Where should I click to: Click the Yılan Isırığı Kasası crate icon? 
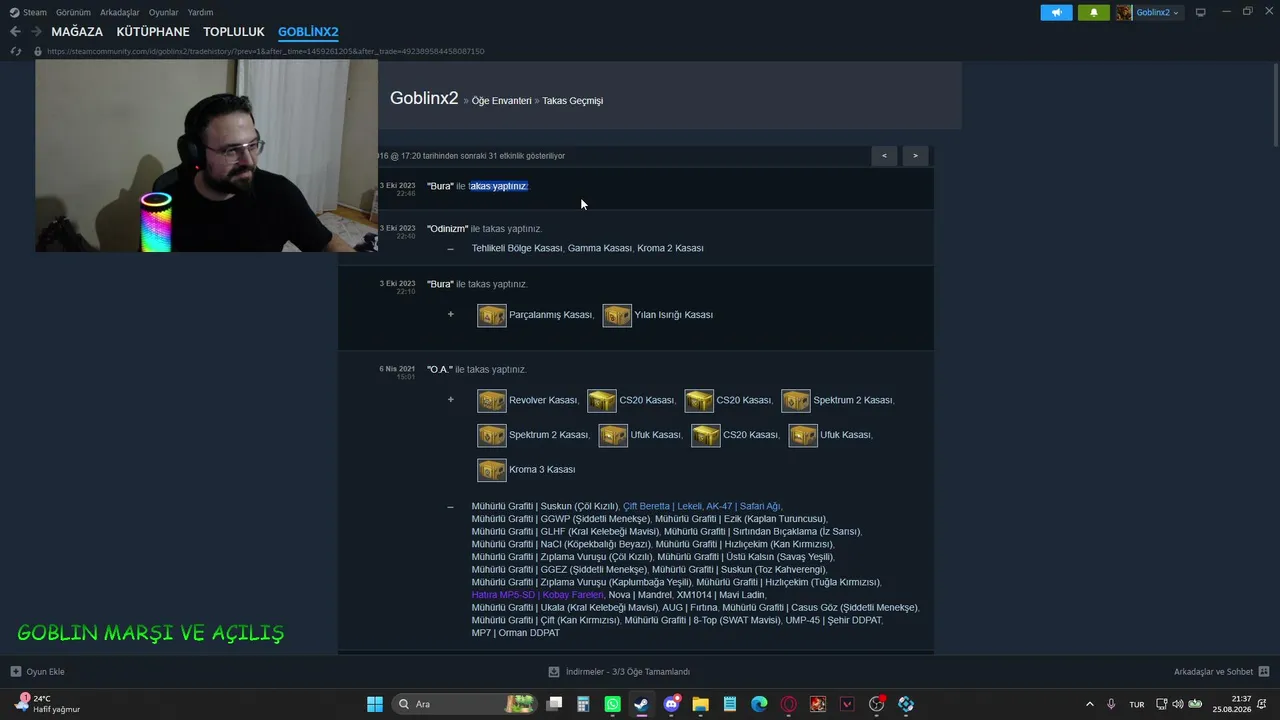pyautogui.click(x=617, y=315)
